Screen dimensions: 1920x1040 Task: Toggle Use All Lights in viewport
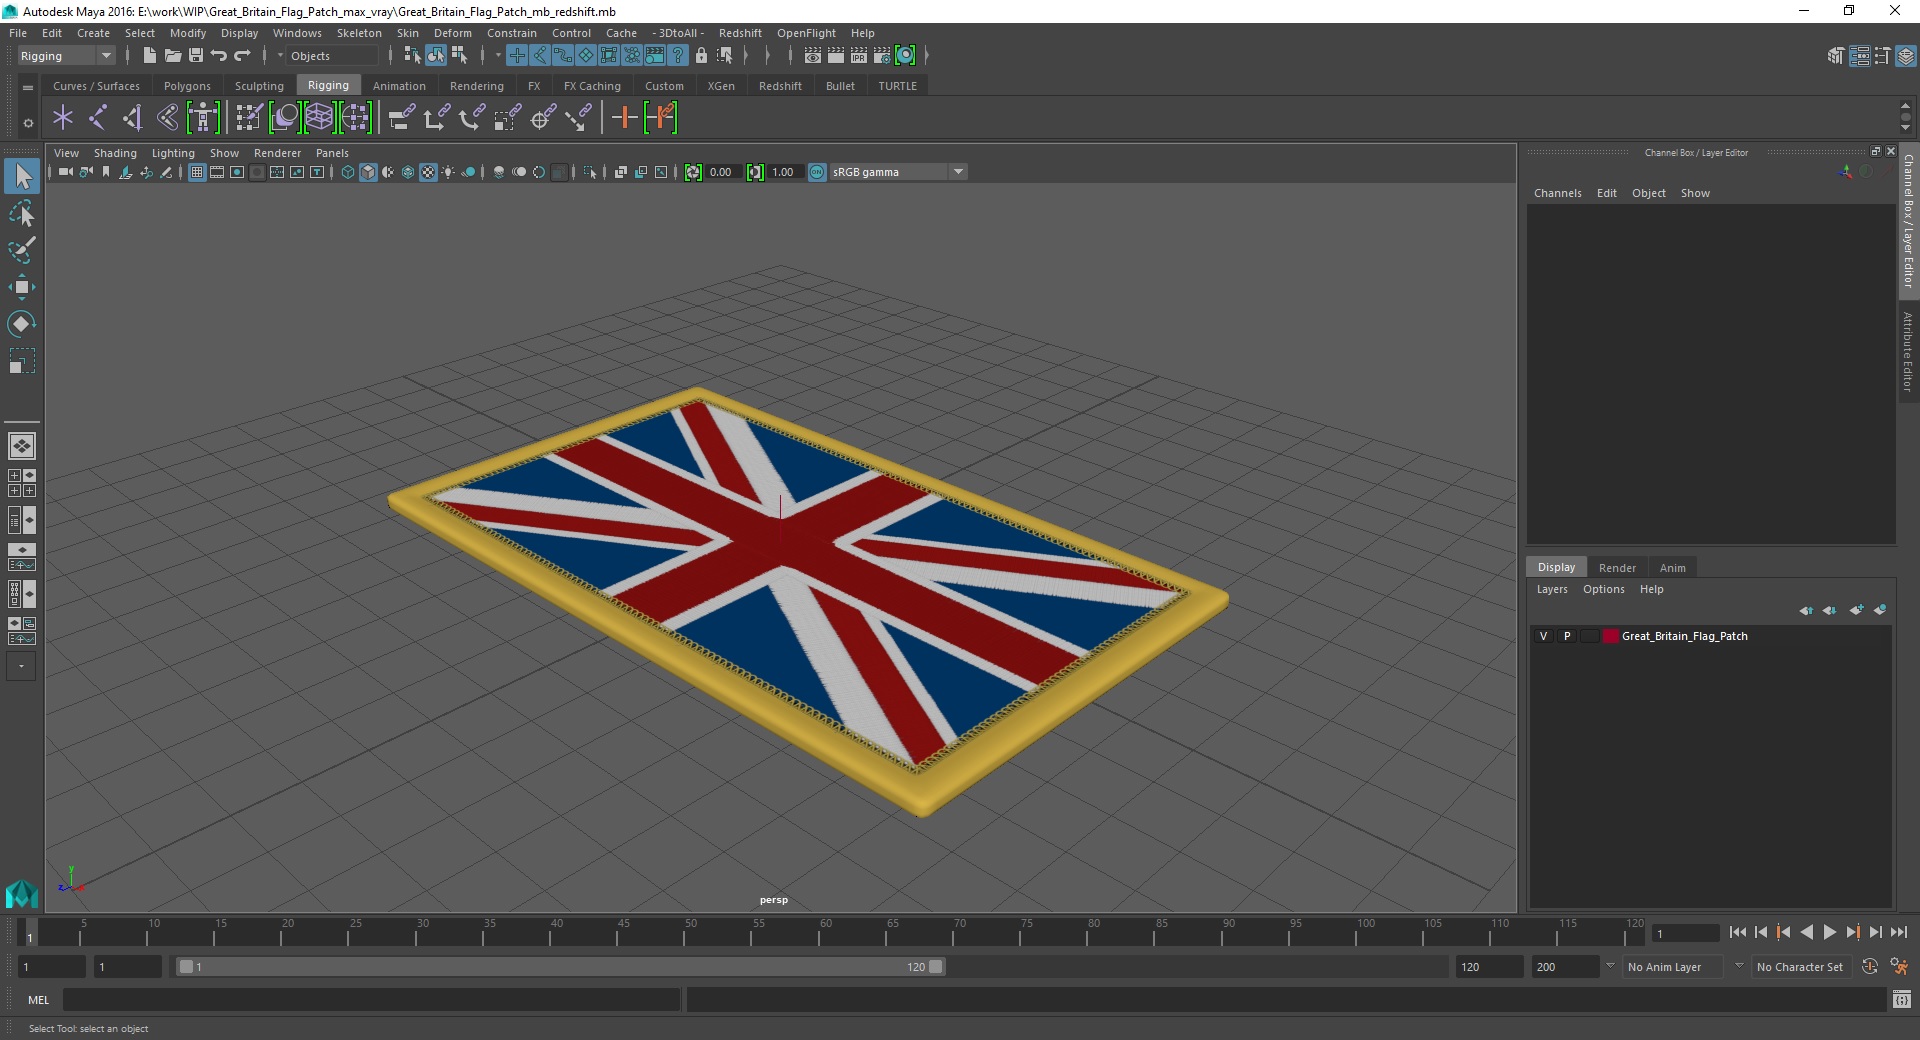(448, 172)
